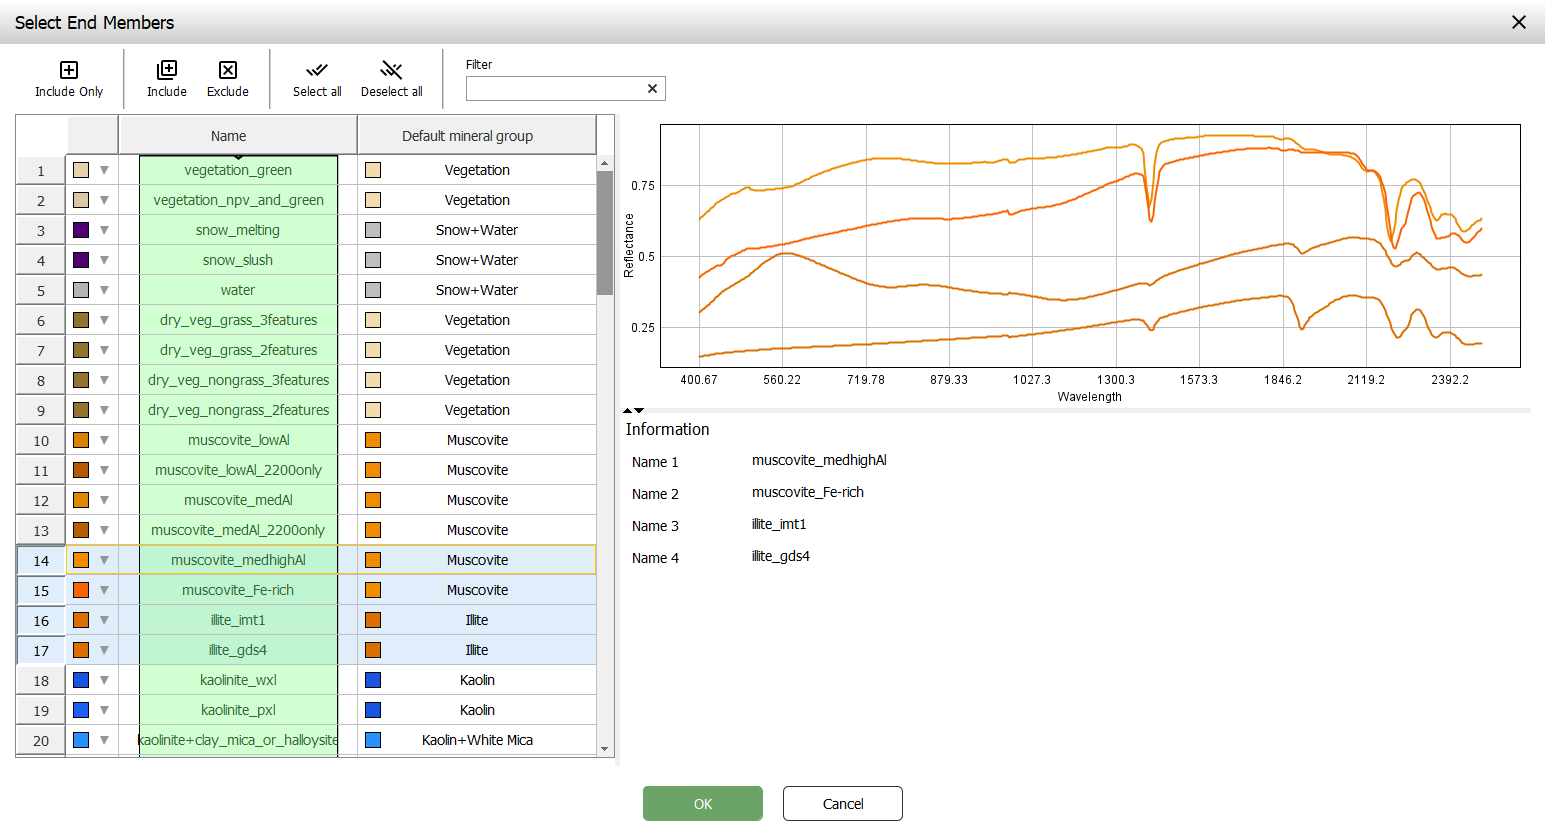The image size is (1545, 834).
Task: Click the Include icon in toolbar
Action: (167, 70)
